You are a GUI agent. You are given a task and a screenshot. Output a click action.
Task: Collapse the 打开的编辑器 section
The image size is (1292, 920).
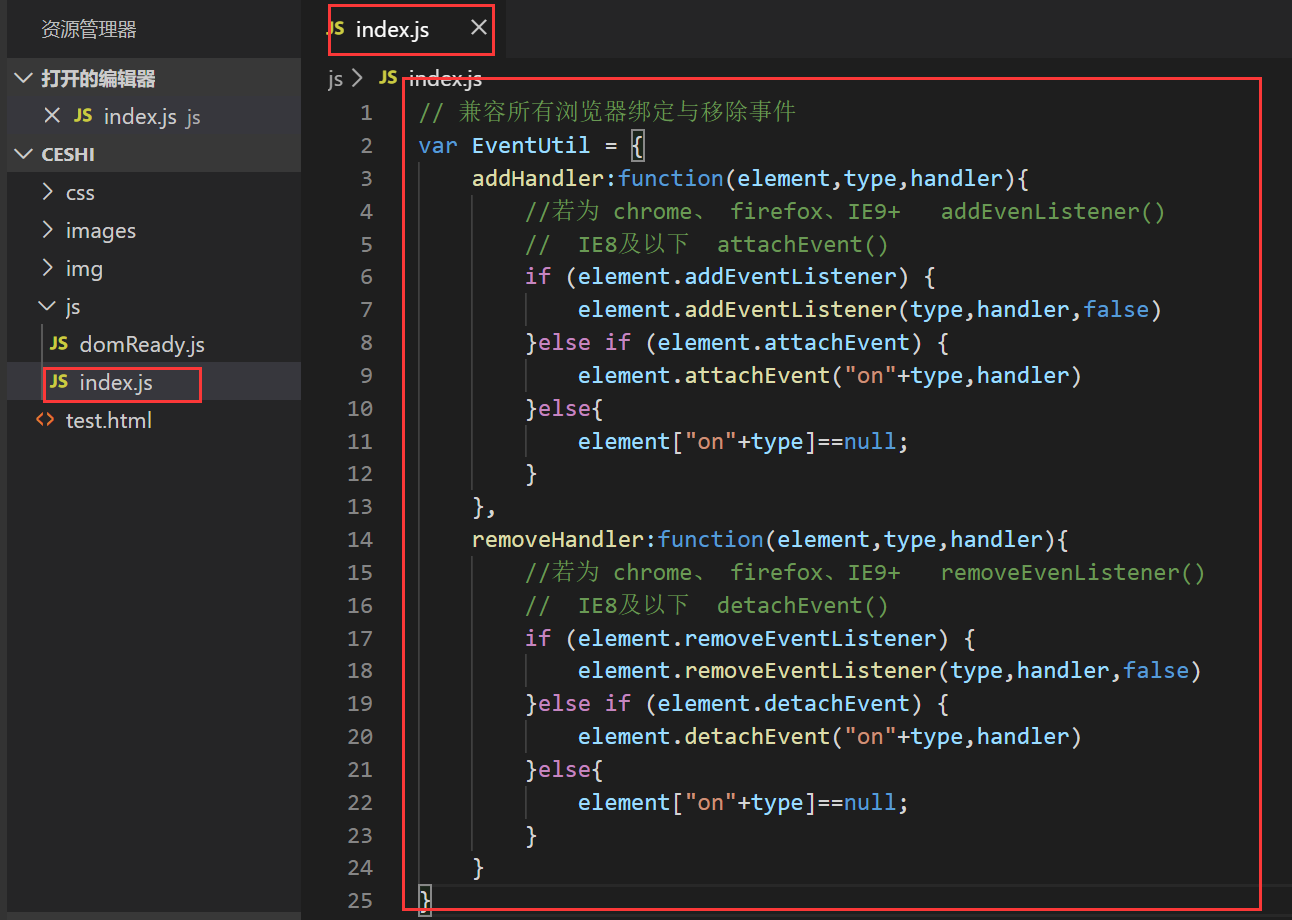pos(22,79)
